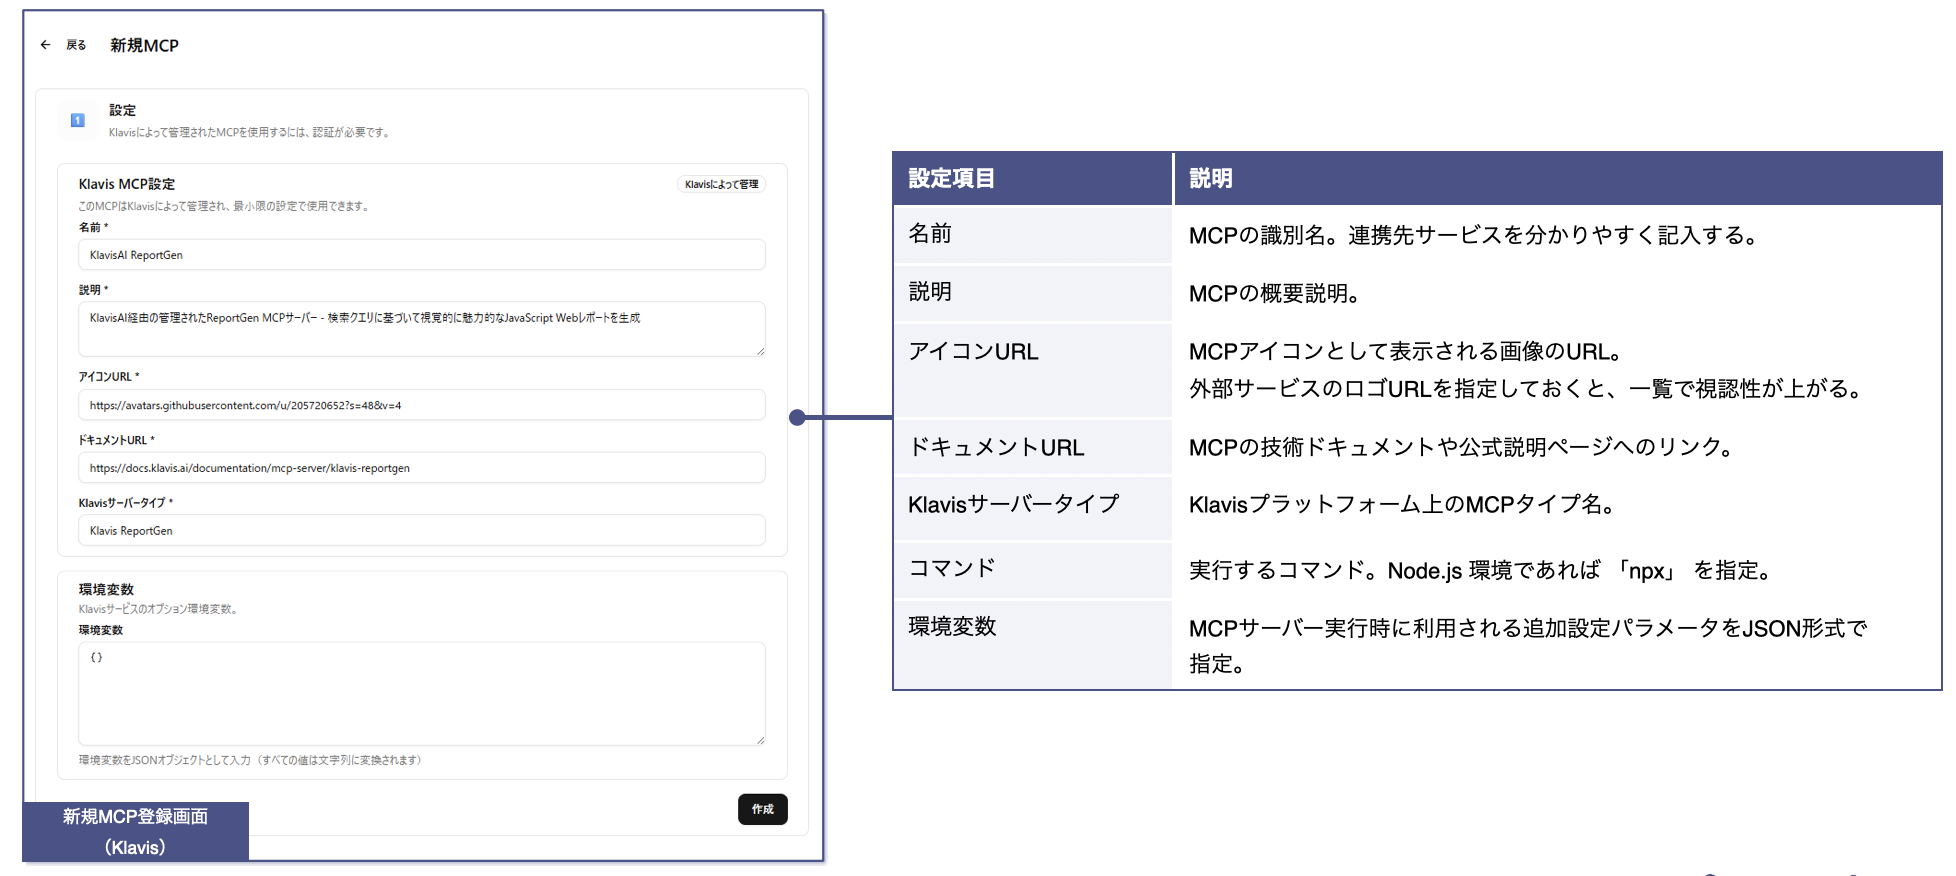This screenshot has width=1956, height=876.
Task: Click the 環境変数をJSONオブジェクトとして入力 hint text
Action: point(250,760)
